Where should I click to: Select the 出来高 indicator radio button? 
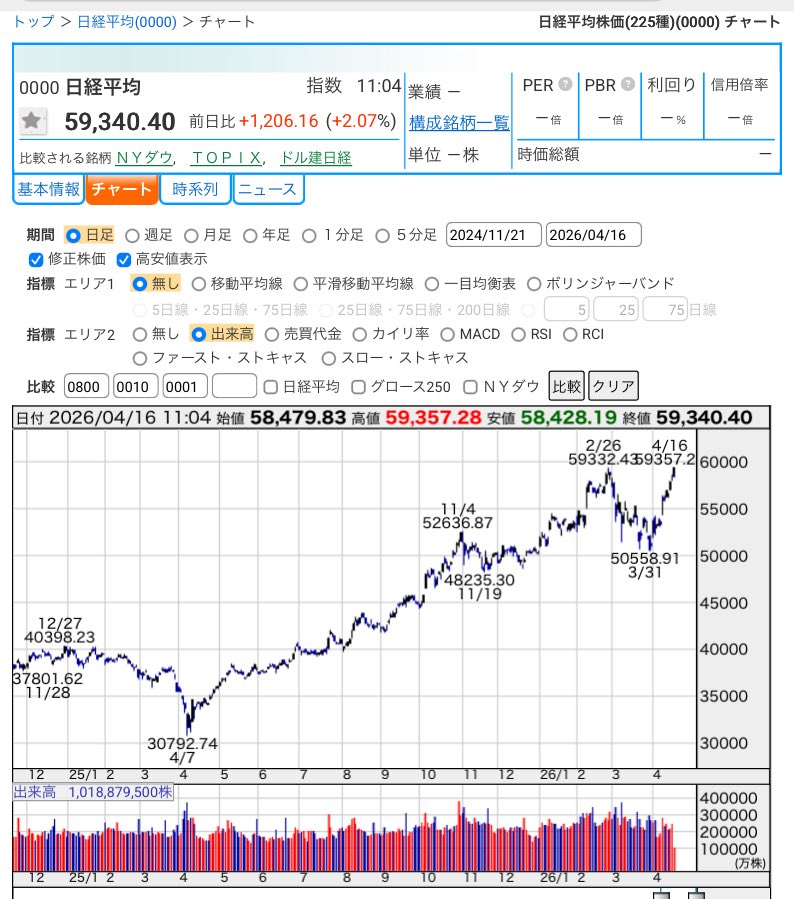click(198, 334)
